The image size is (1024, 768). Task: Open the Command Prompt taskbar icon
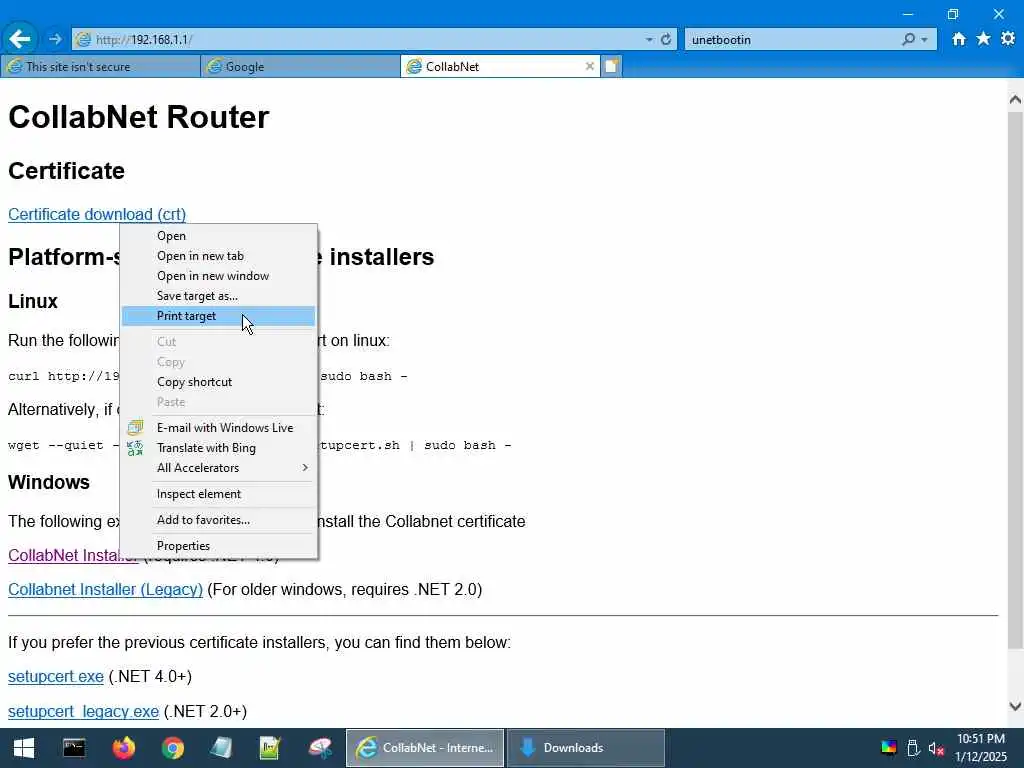click(x=74, y=748)
